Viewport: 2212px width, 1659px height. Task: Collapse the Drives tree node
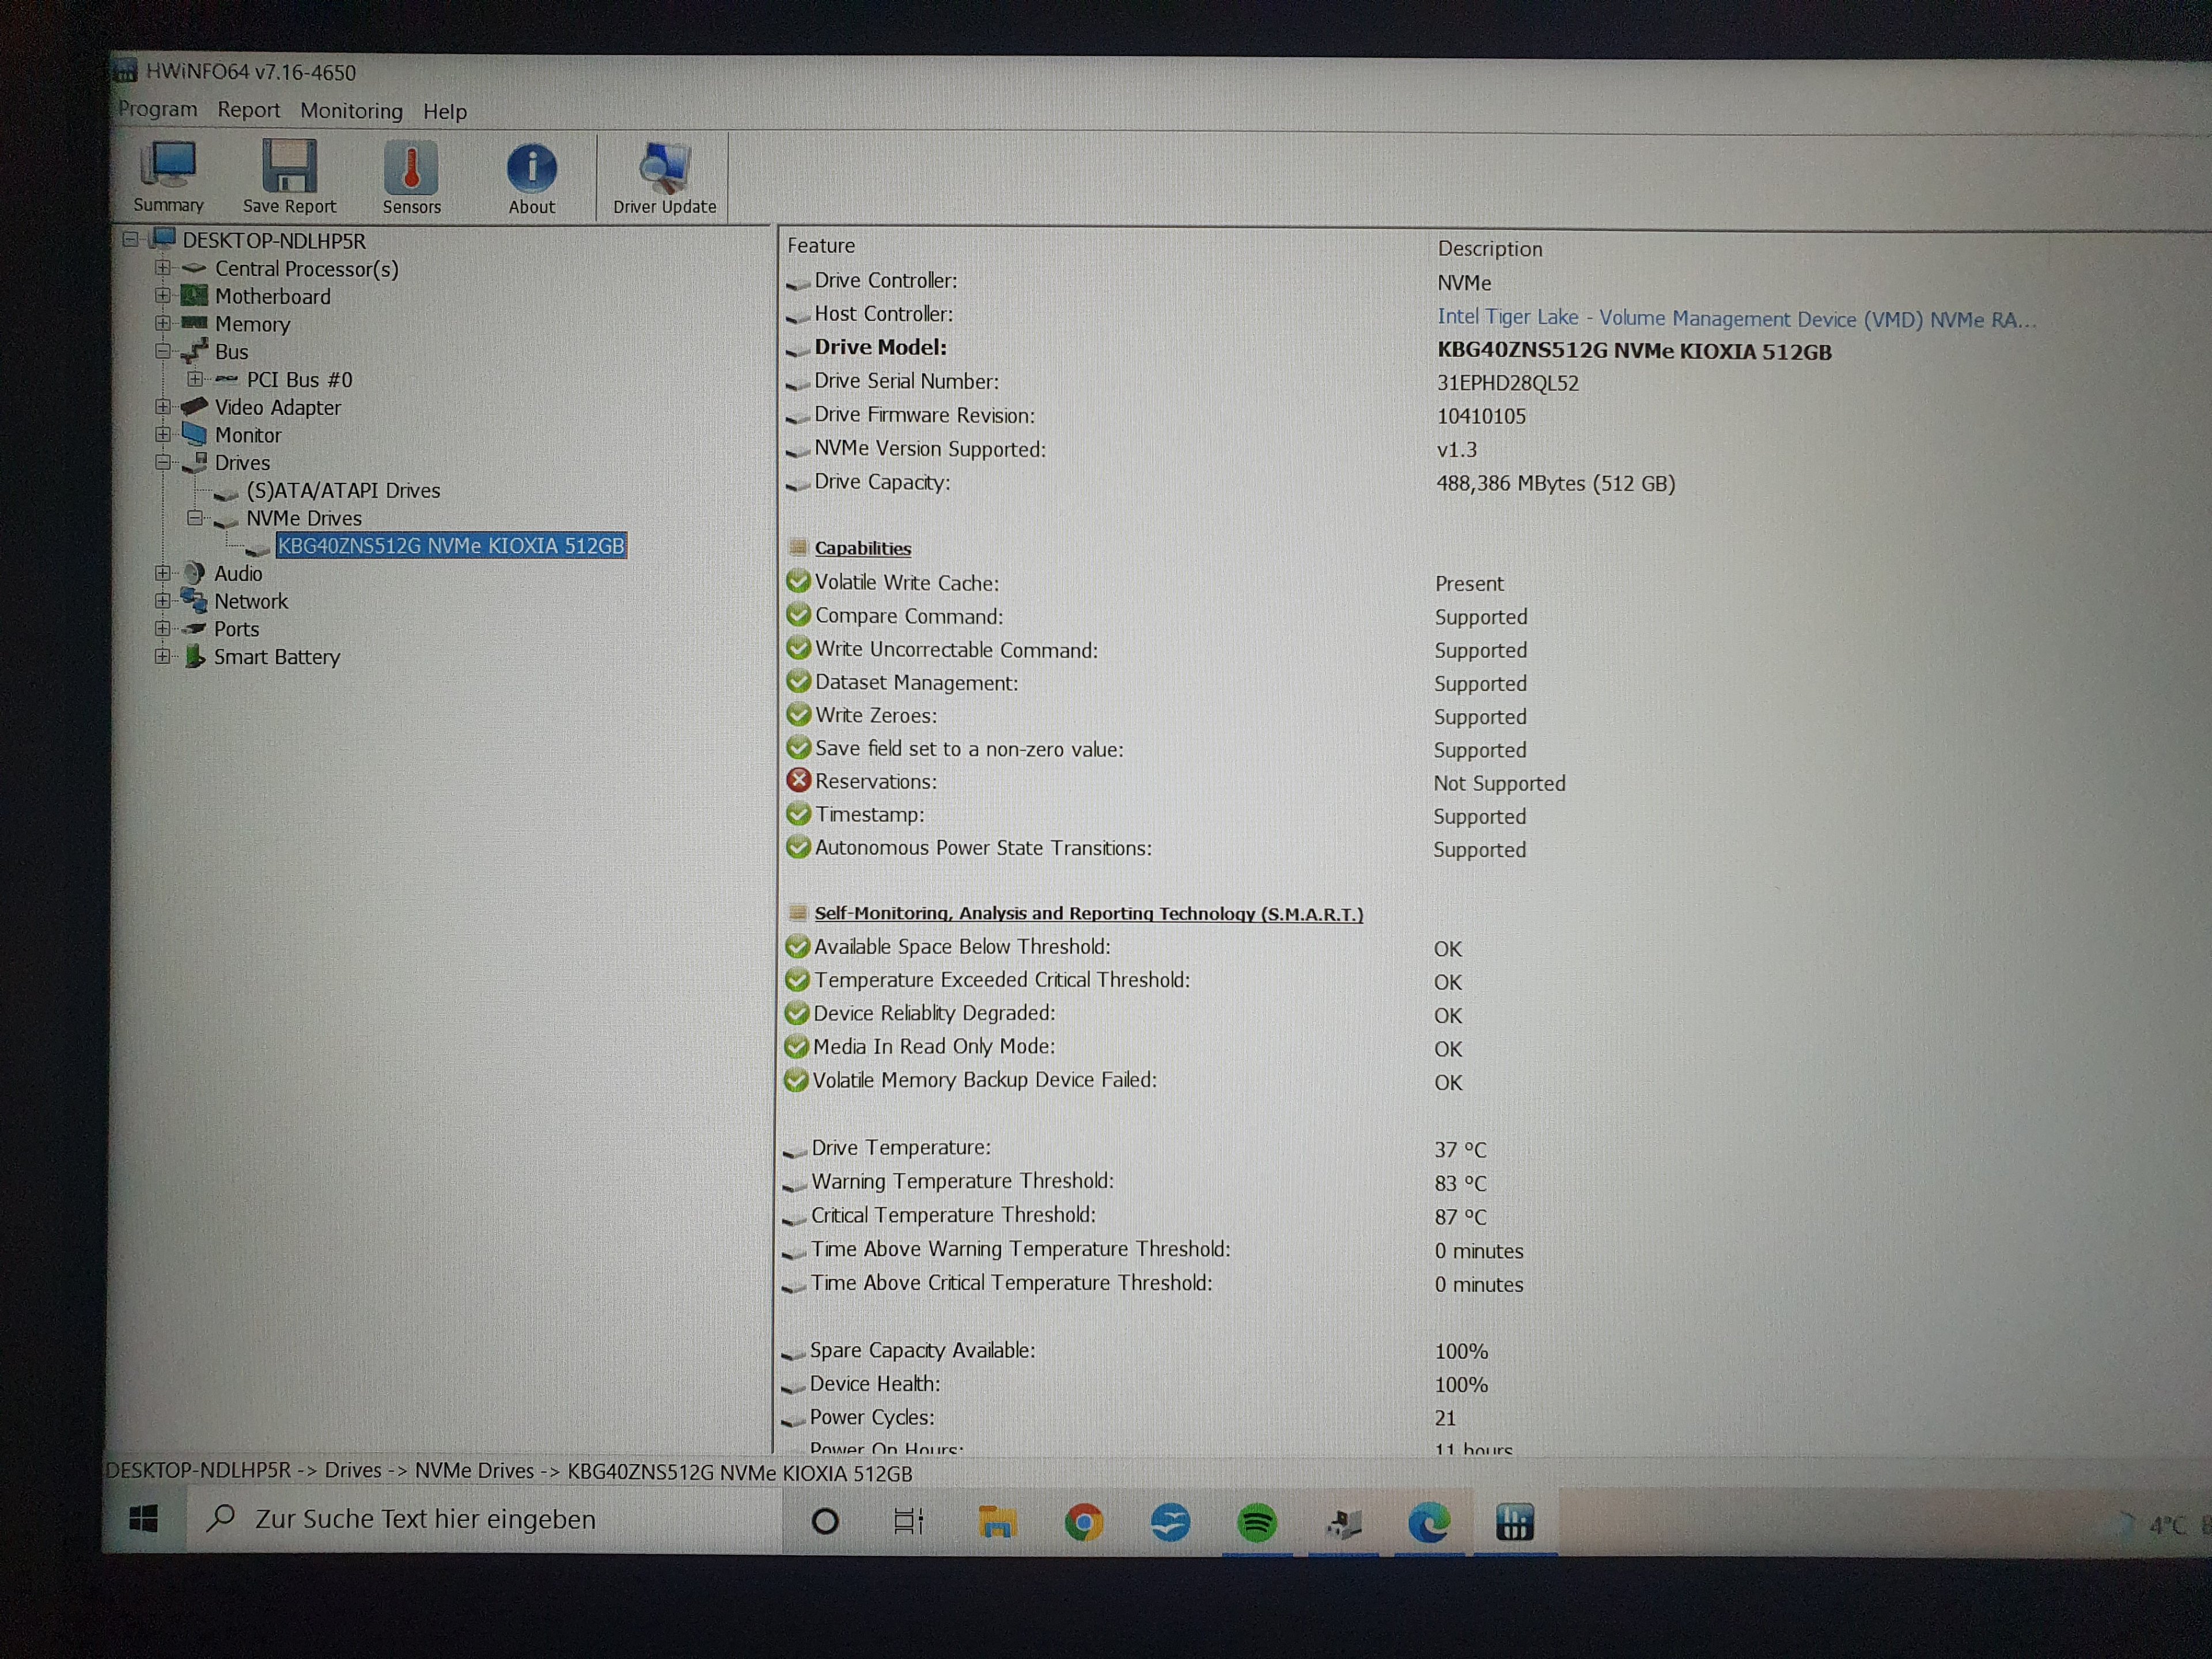click(x=163, y=462)
